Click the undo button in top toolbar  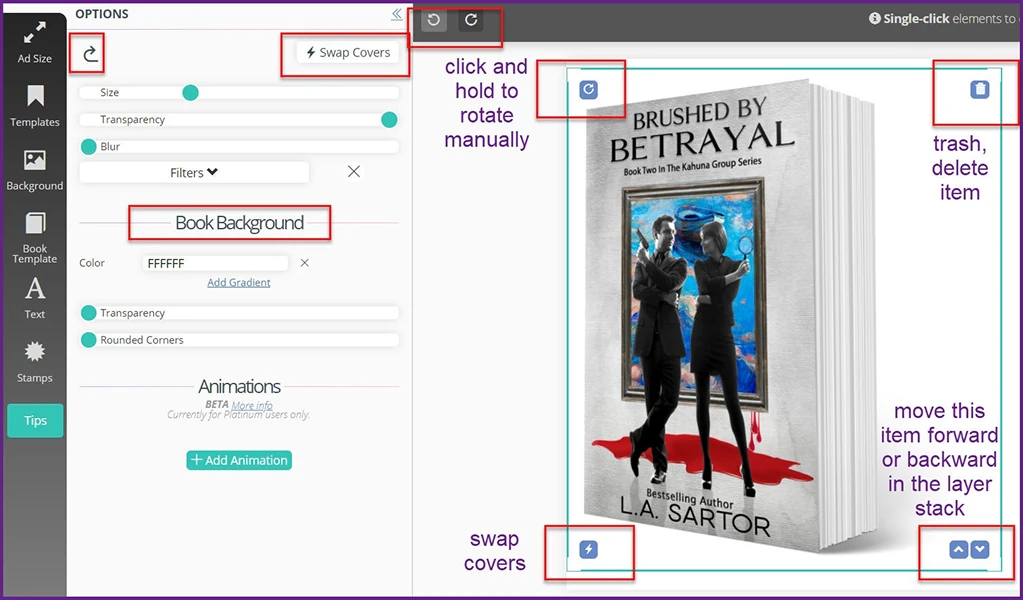point(434,20)
